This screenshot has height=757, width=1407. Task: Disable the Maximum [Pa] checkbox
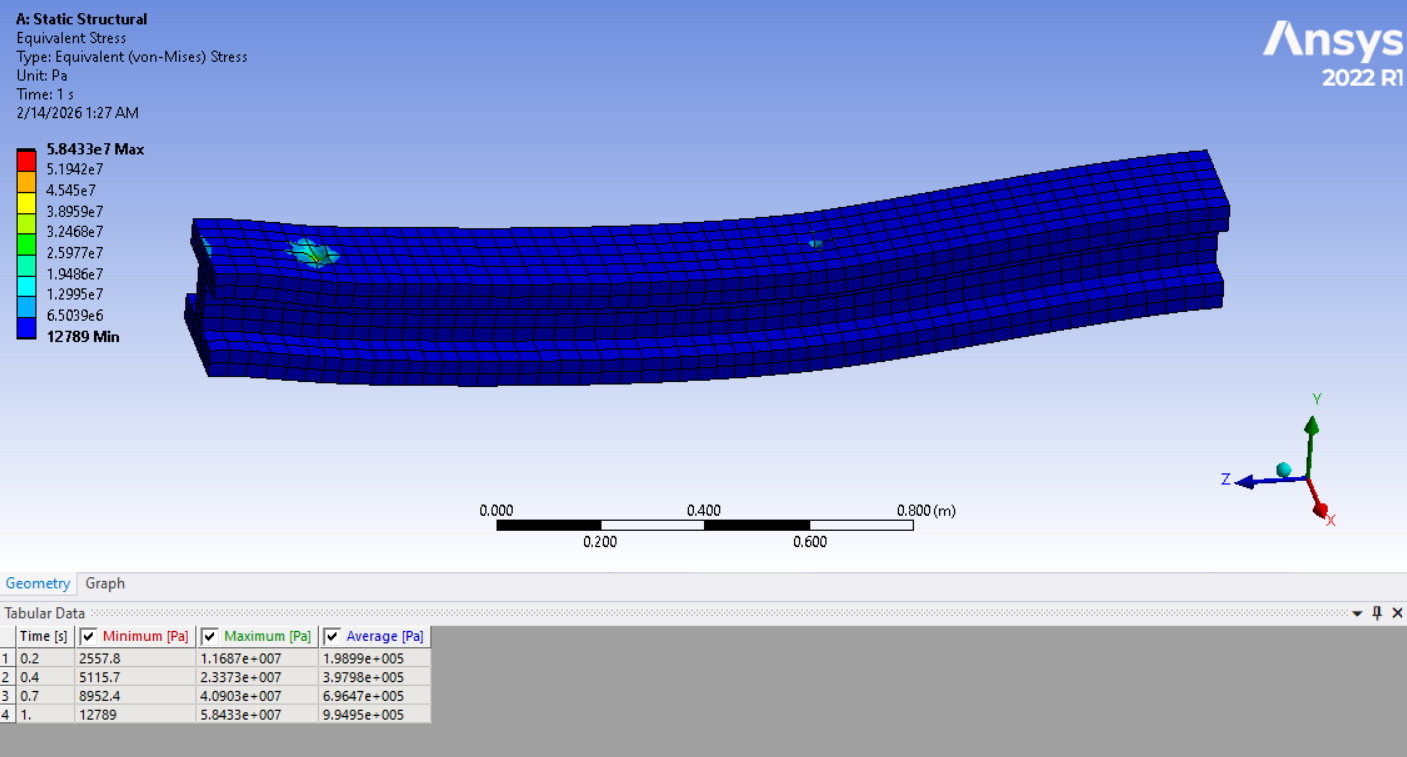pos(210,636)
